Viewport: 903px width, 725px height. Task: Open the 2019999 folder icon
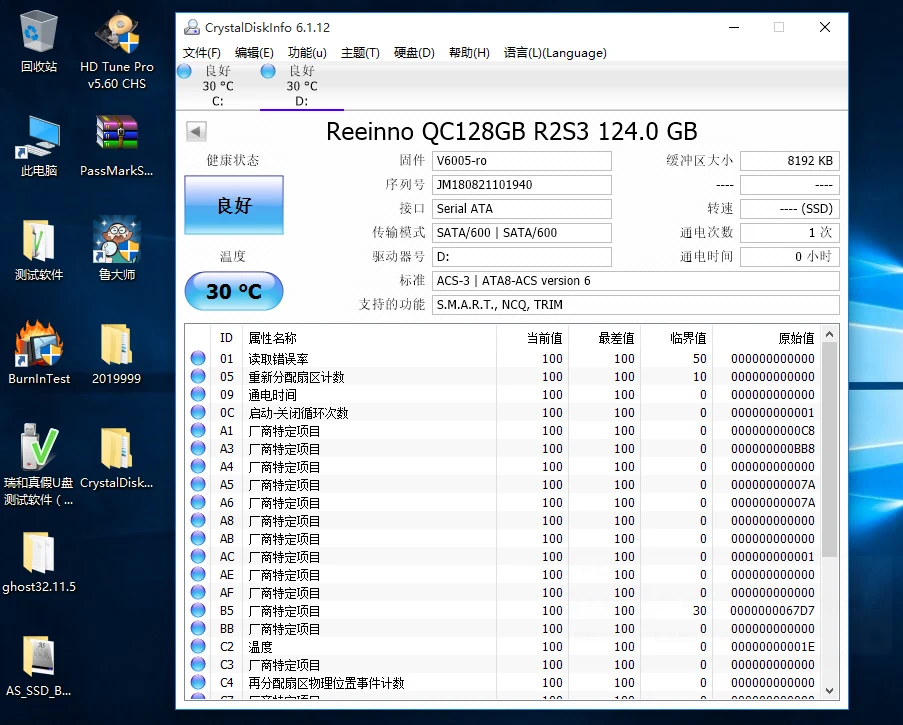(x=117, y=354)
